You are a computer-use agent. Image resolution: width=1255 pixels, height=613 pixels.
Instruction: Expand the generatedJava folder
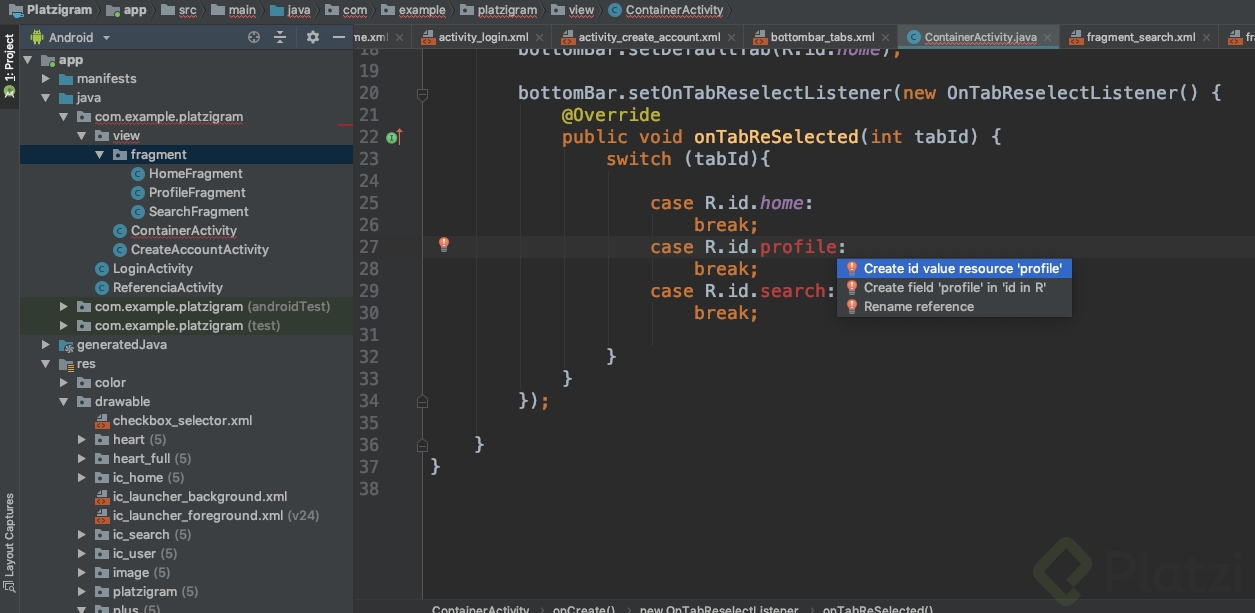click(x=46, y=345)
